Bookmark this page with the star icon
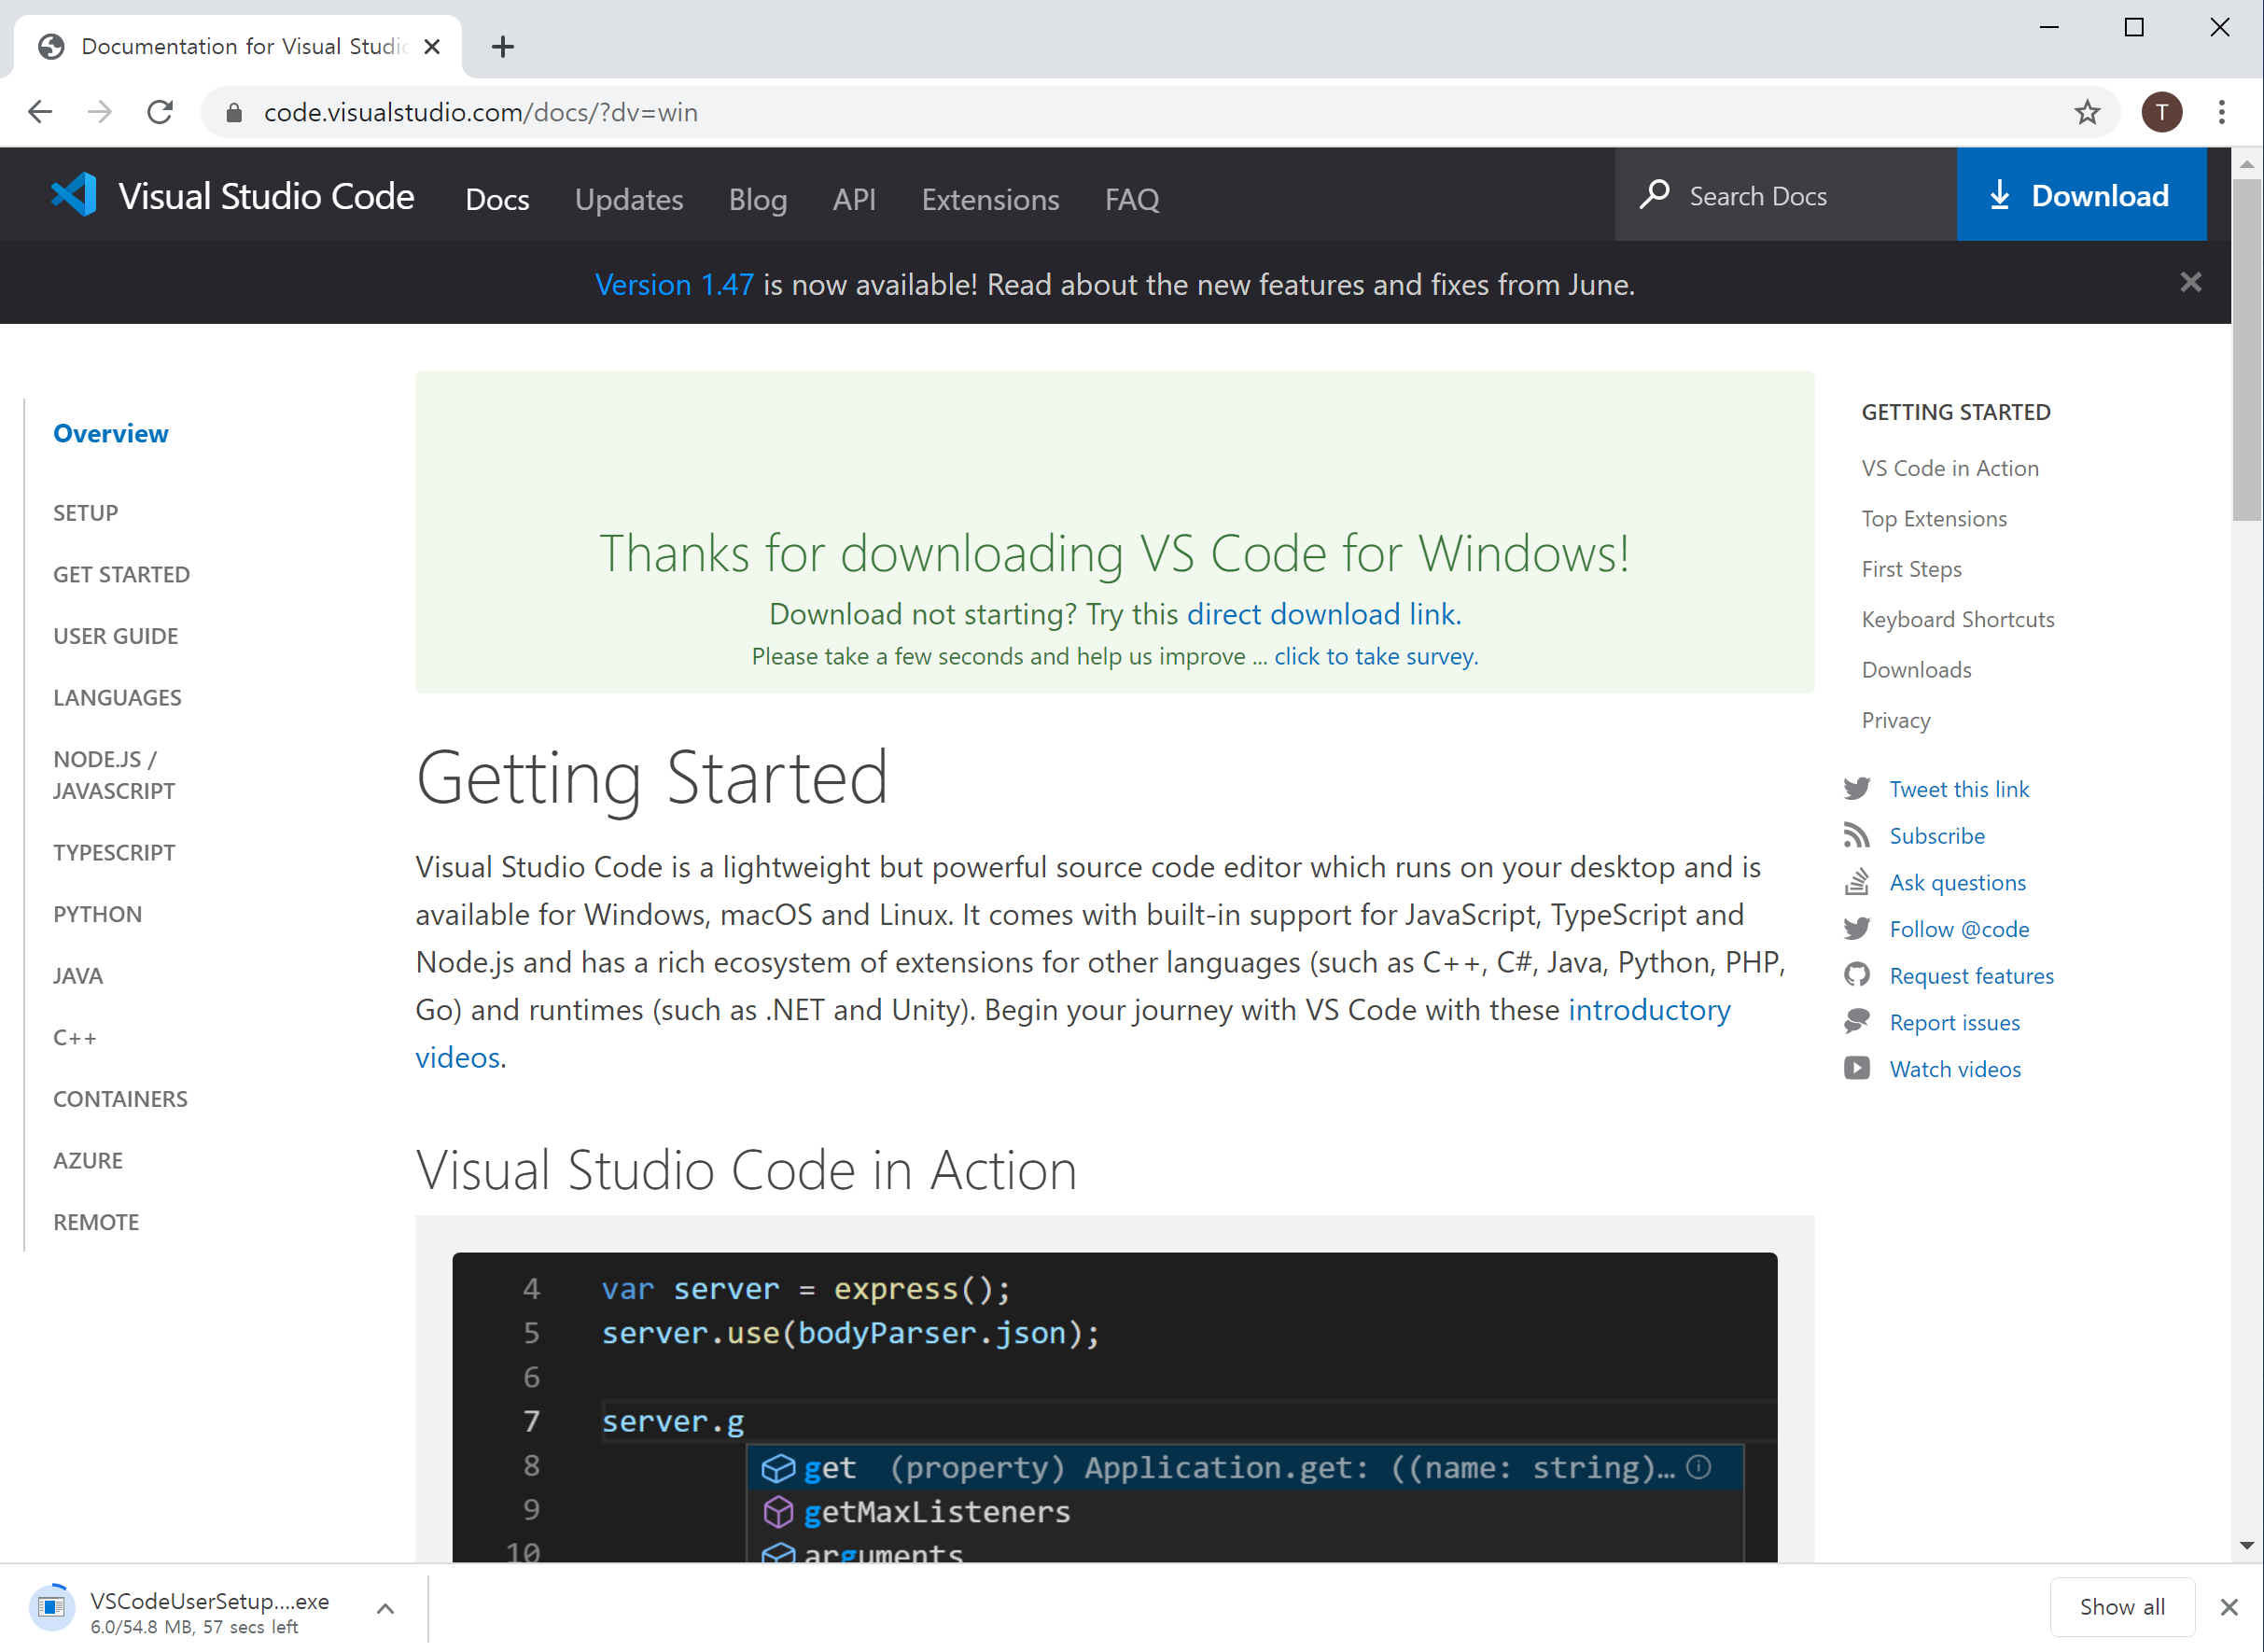This screenshot has height=1652, width=2264. [x=2087, y=112]
